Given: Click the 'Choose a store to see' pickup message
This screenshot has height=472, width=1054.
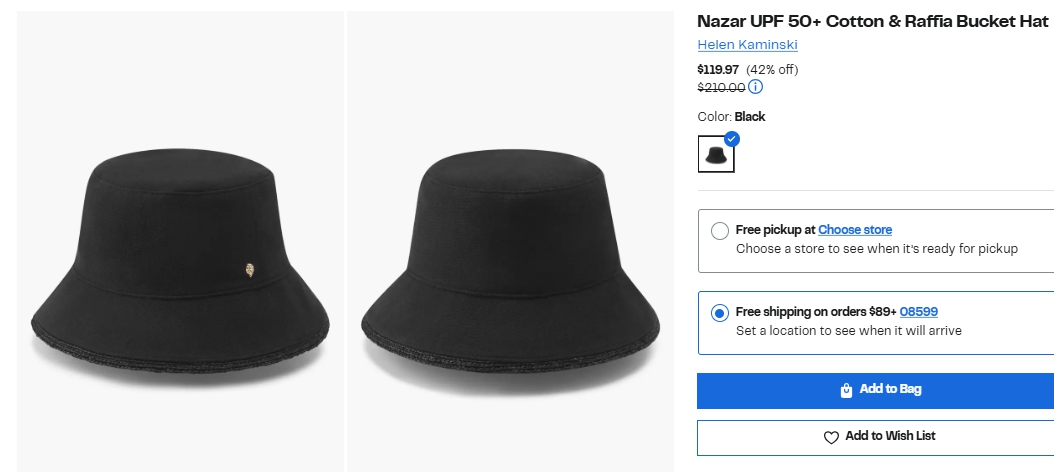Looking at the screenshot, I should pos(876,248).
